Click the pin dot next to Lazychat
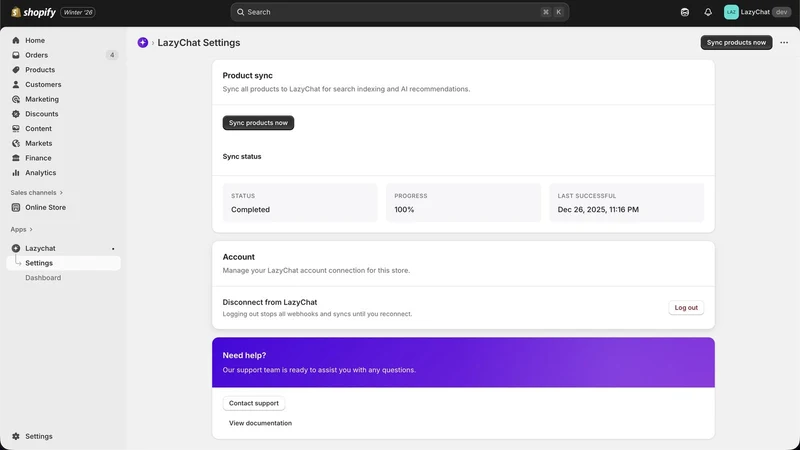 (113, 249)
